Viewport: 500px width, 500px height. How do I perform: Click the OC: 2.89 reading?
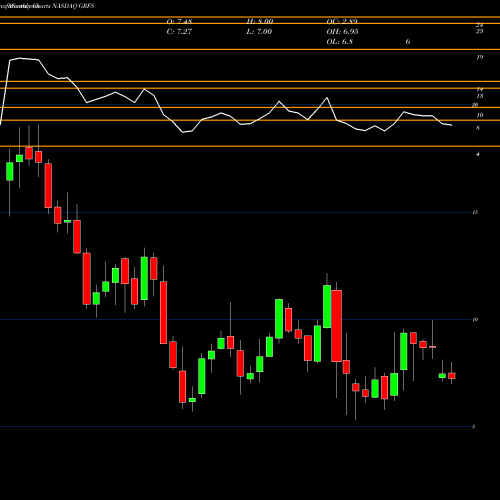[342, 21]
